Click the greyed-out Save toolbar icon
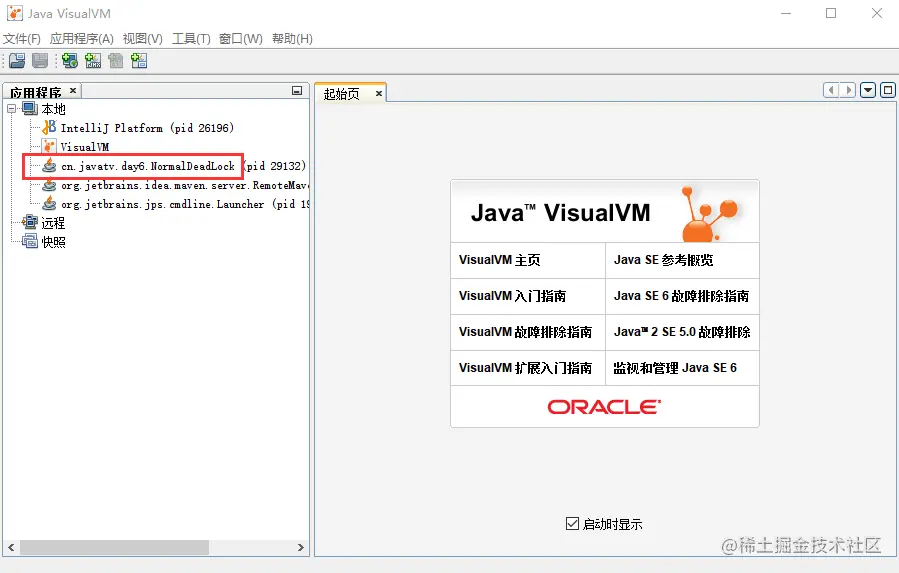This screenshot has width=899, height=573. click(40, 61)
